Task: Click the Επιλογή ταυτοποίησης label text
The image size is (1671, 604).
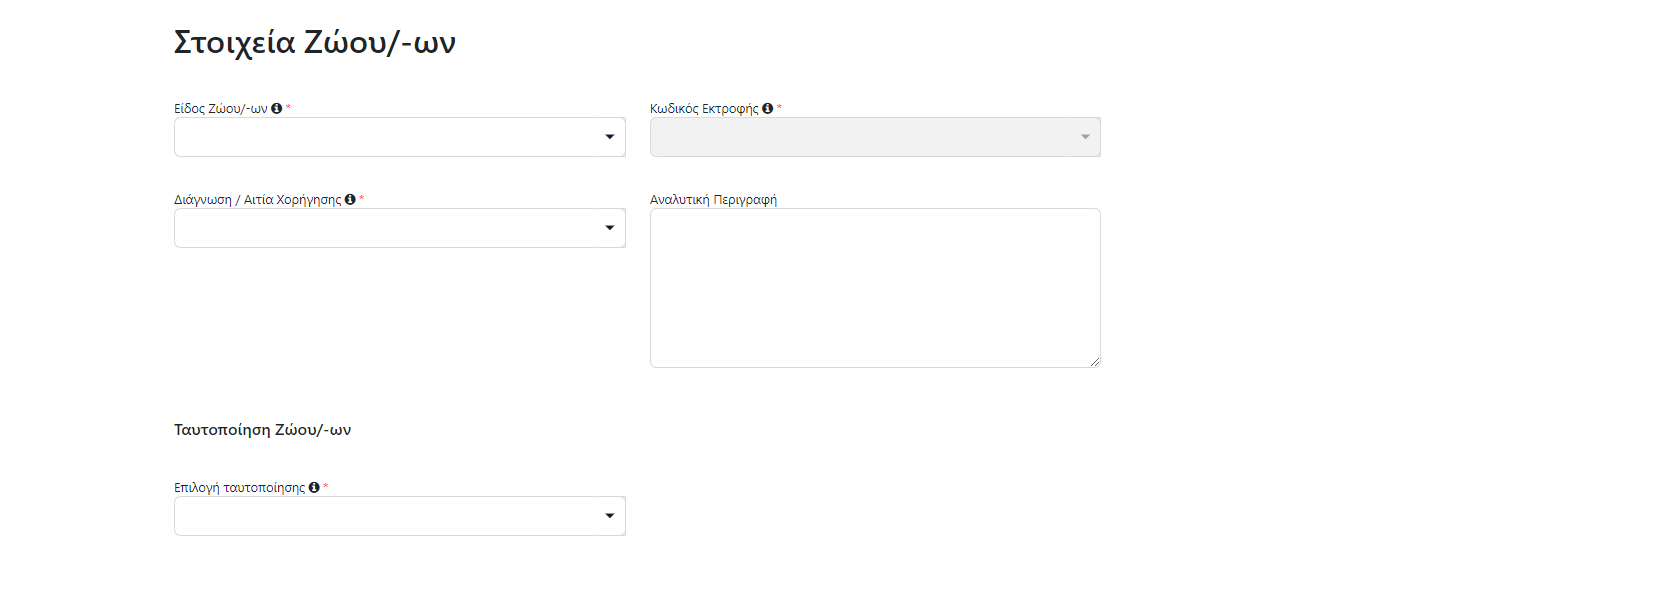Action: 240,488
